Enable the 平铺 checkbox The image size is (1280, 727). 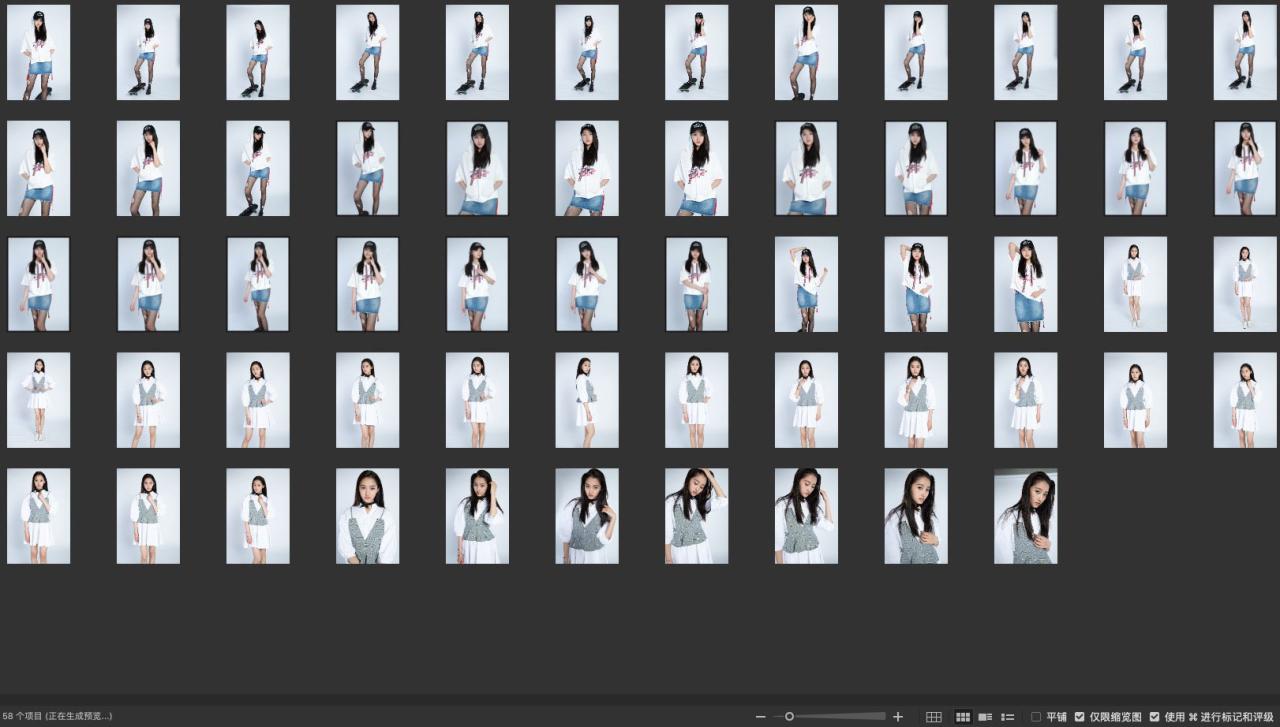click(1036, 717)
